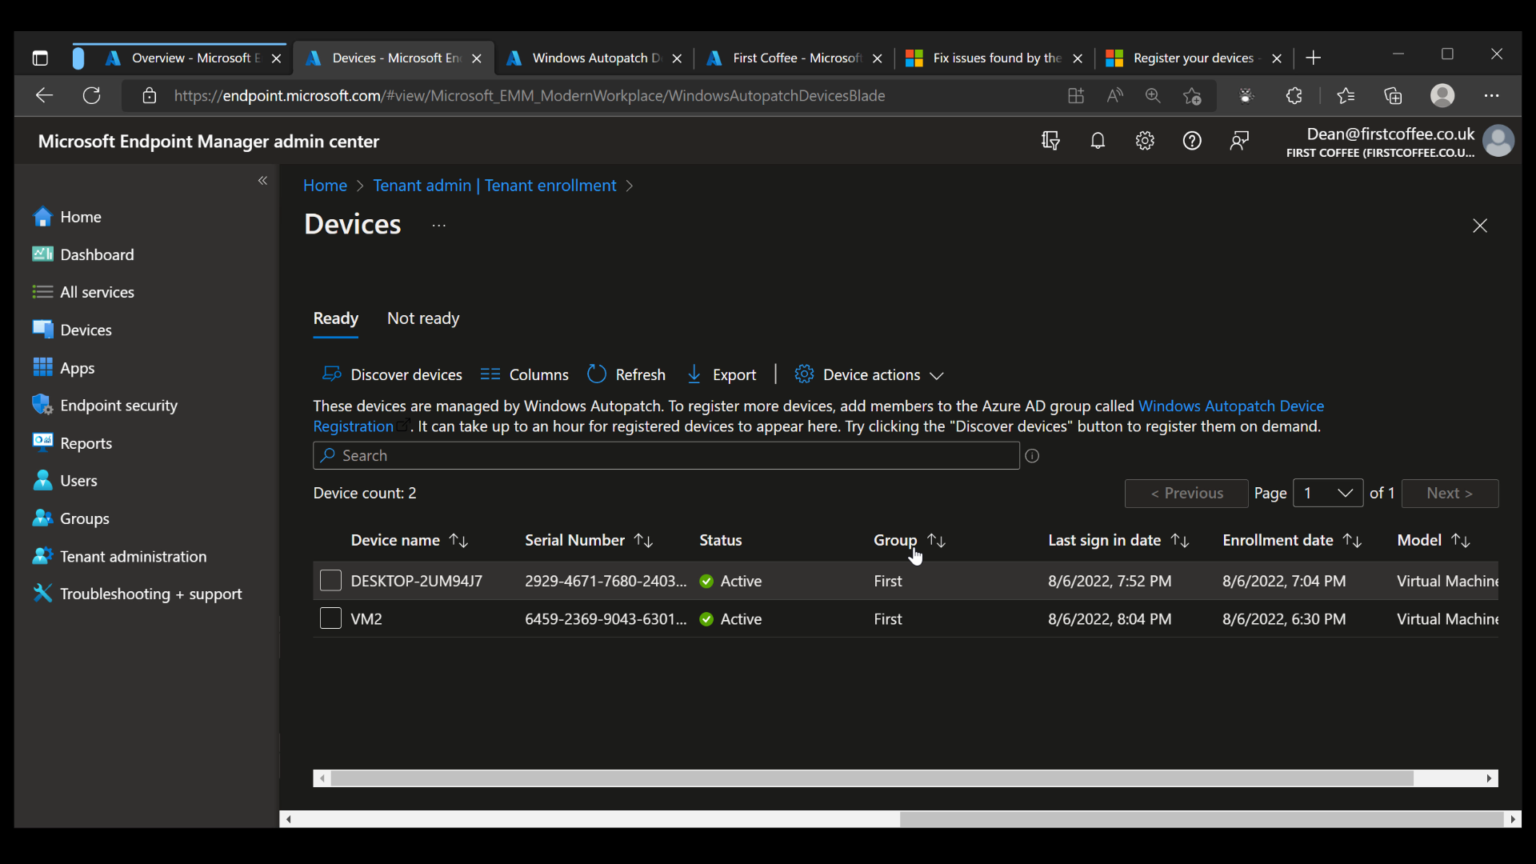1536x864 pixels.
Task: Select Reports in the left navigation
Action: click(x=85, y=443)
